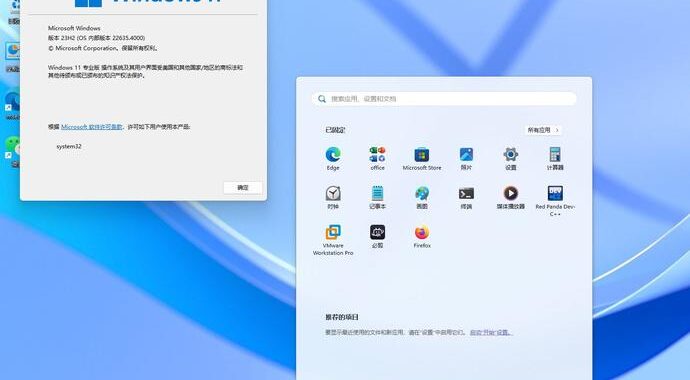Click the Start menu search magnifier icon

click(322, 99)
